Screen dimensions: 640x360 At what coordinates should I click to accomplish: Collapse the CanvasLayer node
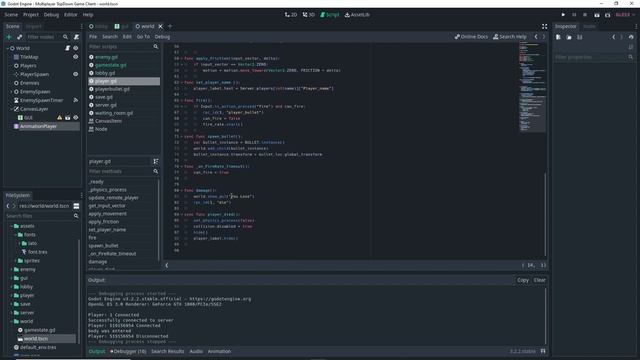pyautogui.click(x=11, y=109)
